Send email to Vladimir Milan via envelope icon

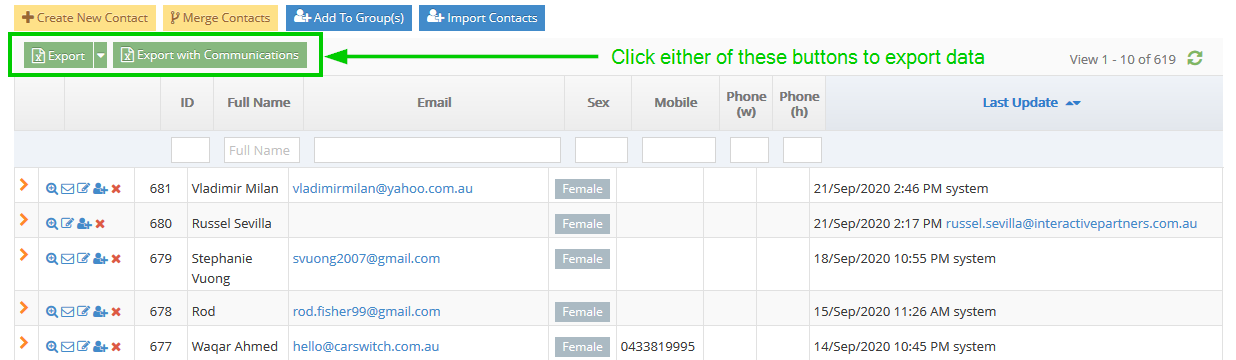[68, 189]
